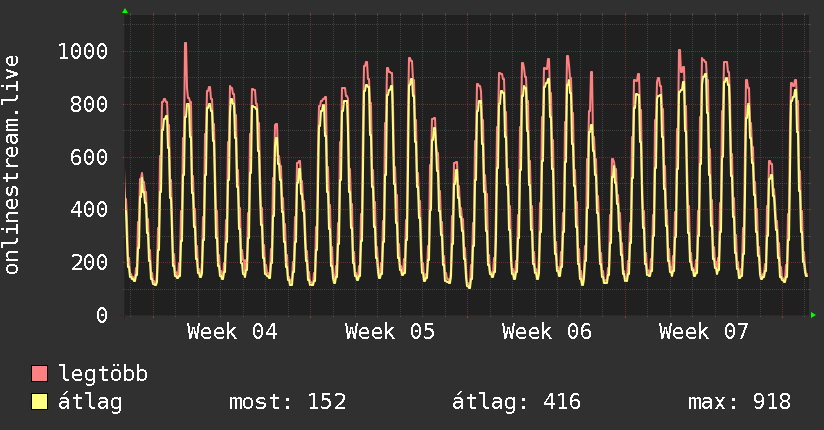Click the Week 07 axis label
This screenshot has width=824, height=430.
coord(704,332)
